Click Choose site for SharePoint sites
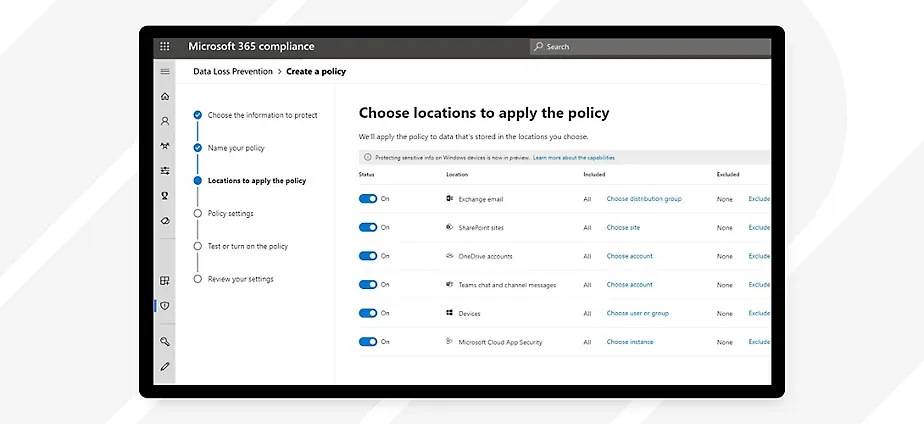This screenshot has width=924, height=424. point(623,227)
